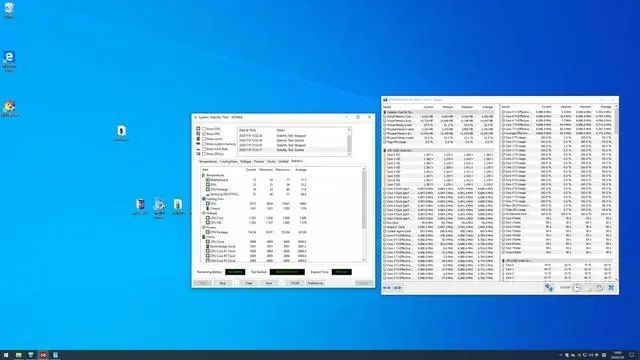Toggle Stress GPU(s) checkbox
Viewport: 640px width, 360px height.
click(x=204, y=154)
